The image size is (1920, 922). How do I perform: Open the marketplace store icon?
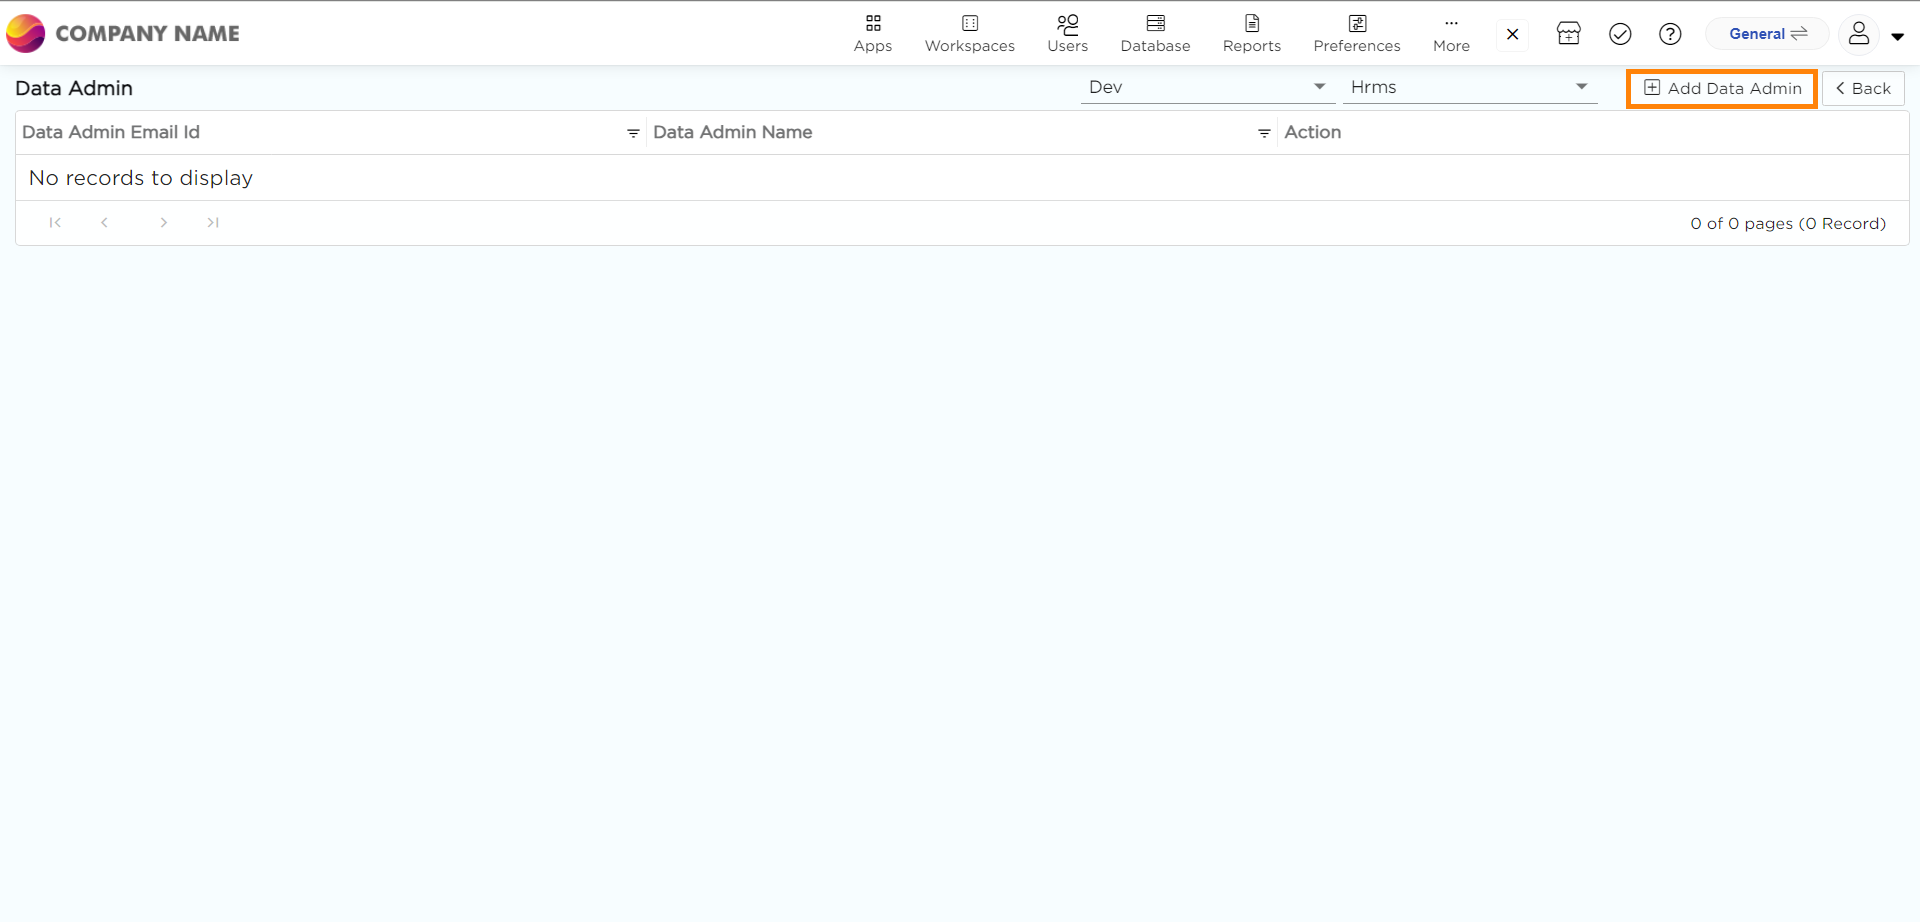(1568, 34)
